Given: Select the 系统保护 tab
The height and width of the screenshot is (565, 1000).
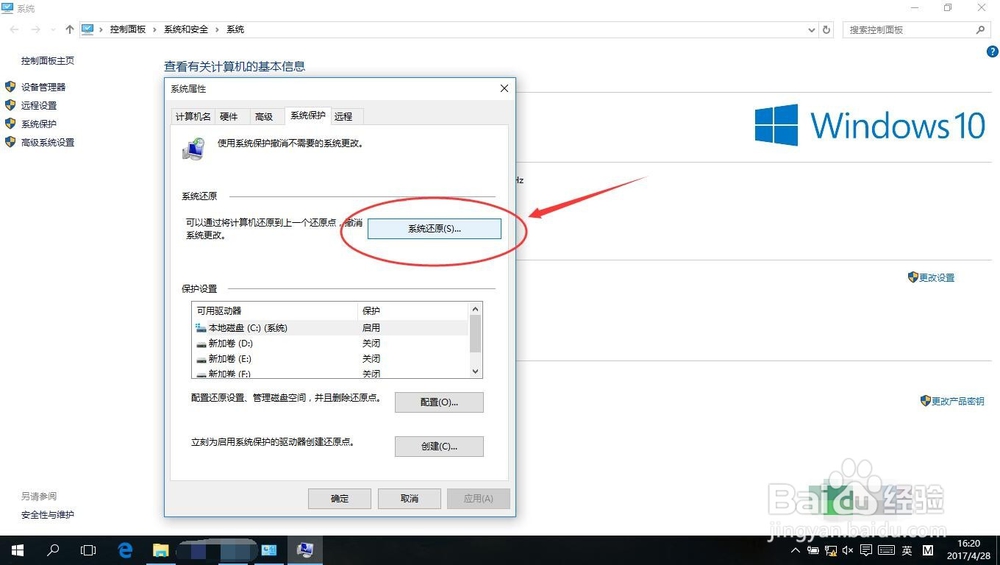Looking at the screenshot, I should pos(307,115).
